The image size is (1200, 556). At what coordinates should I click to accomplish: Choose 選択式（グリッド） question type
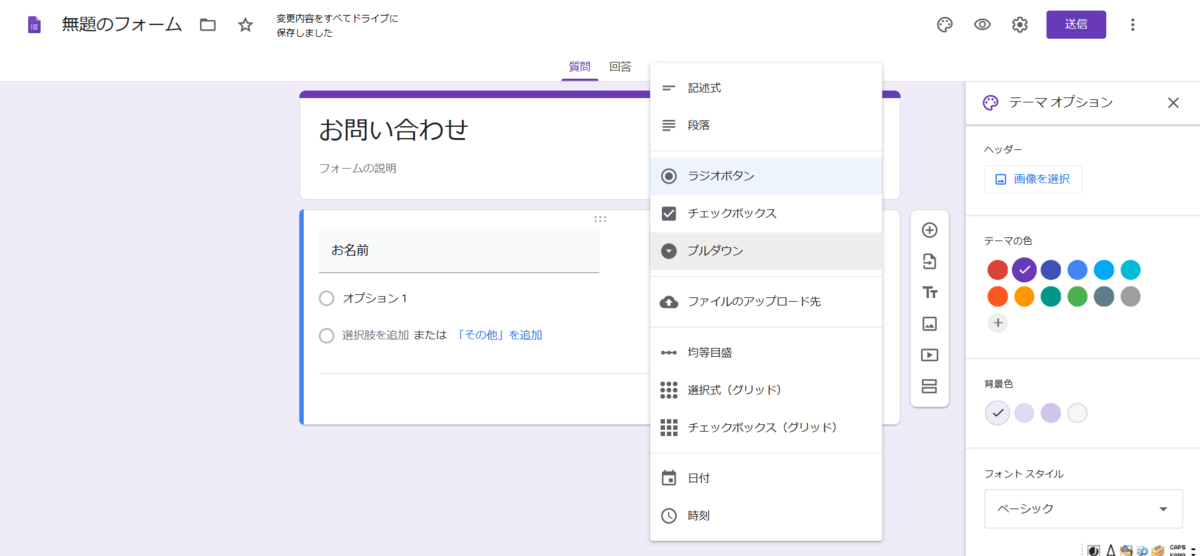pos(766,390)
